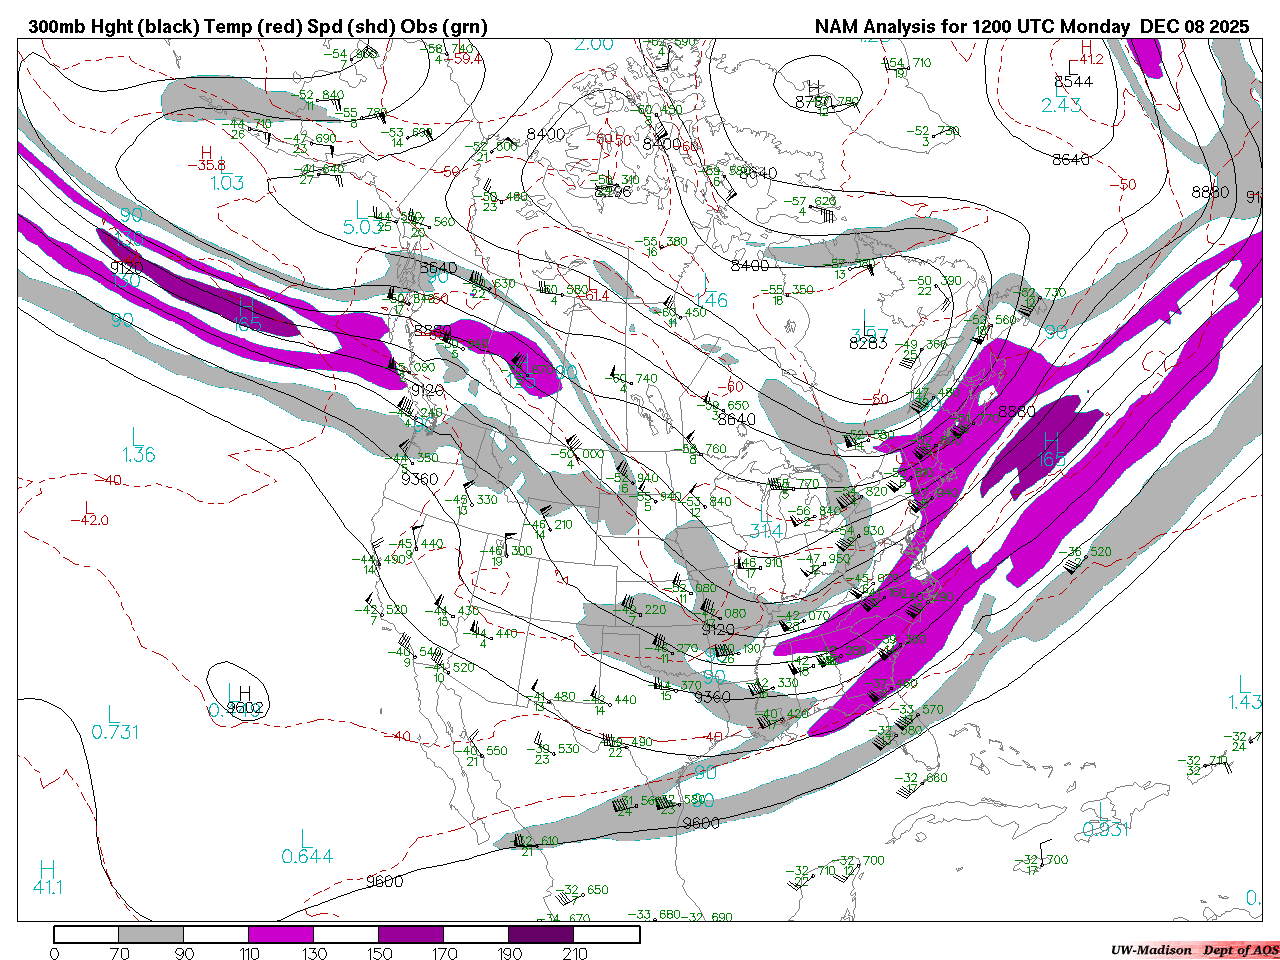Click the "70" tick label under the color bar
1280x960 pixels.
click(119, 953)
